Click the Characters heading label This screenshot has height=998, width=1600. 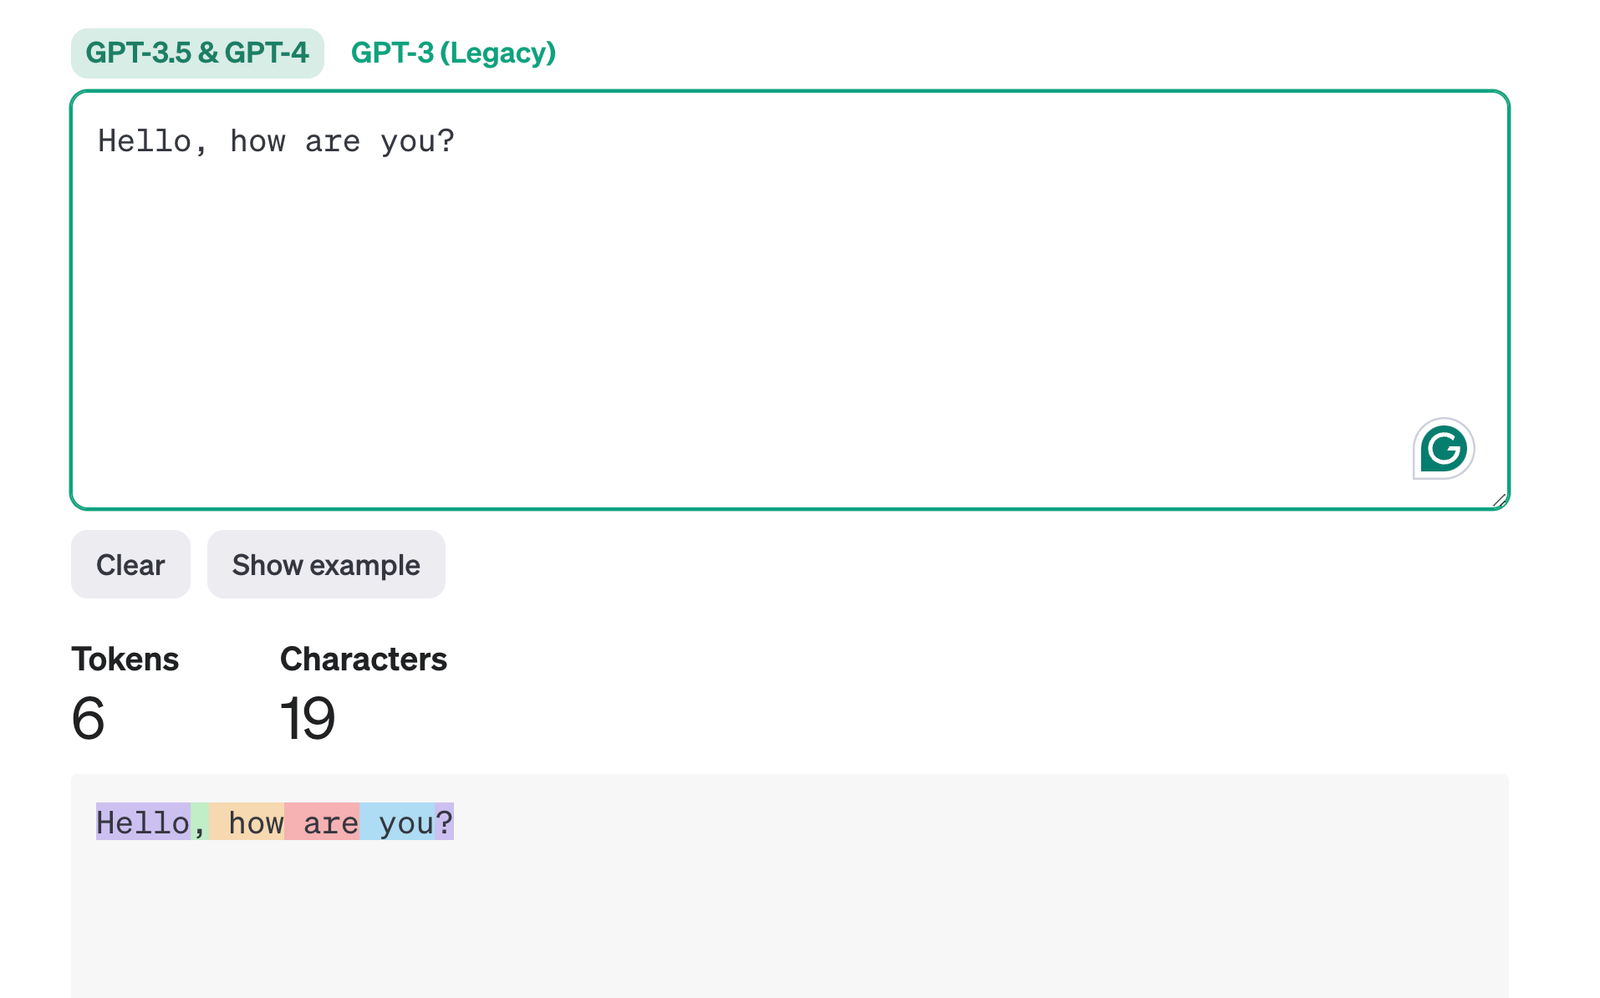363,659
